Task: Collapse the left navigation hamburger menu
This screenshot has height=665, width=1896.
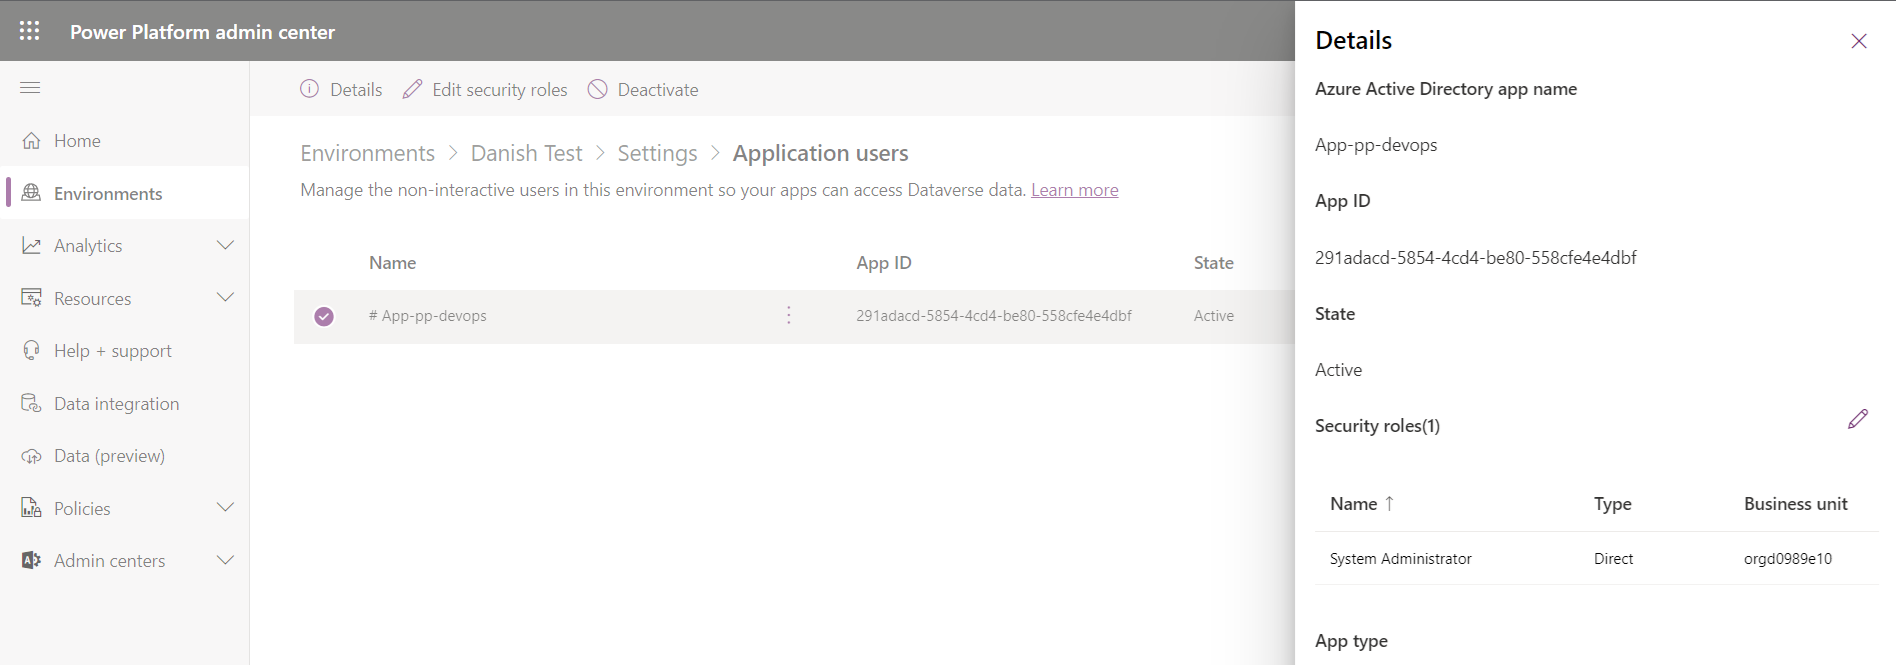Action: [30, 88]
